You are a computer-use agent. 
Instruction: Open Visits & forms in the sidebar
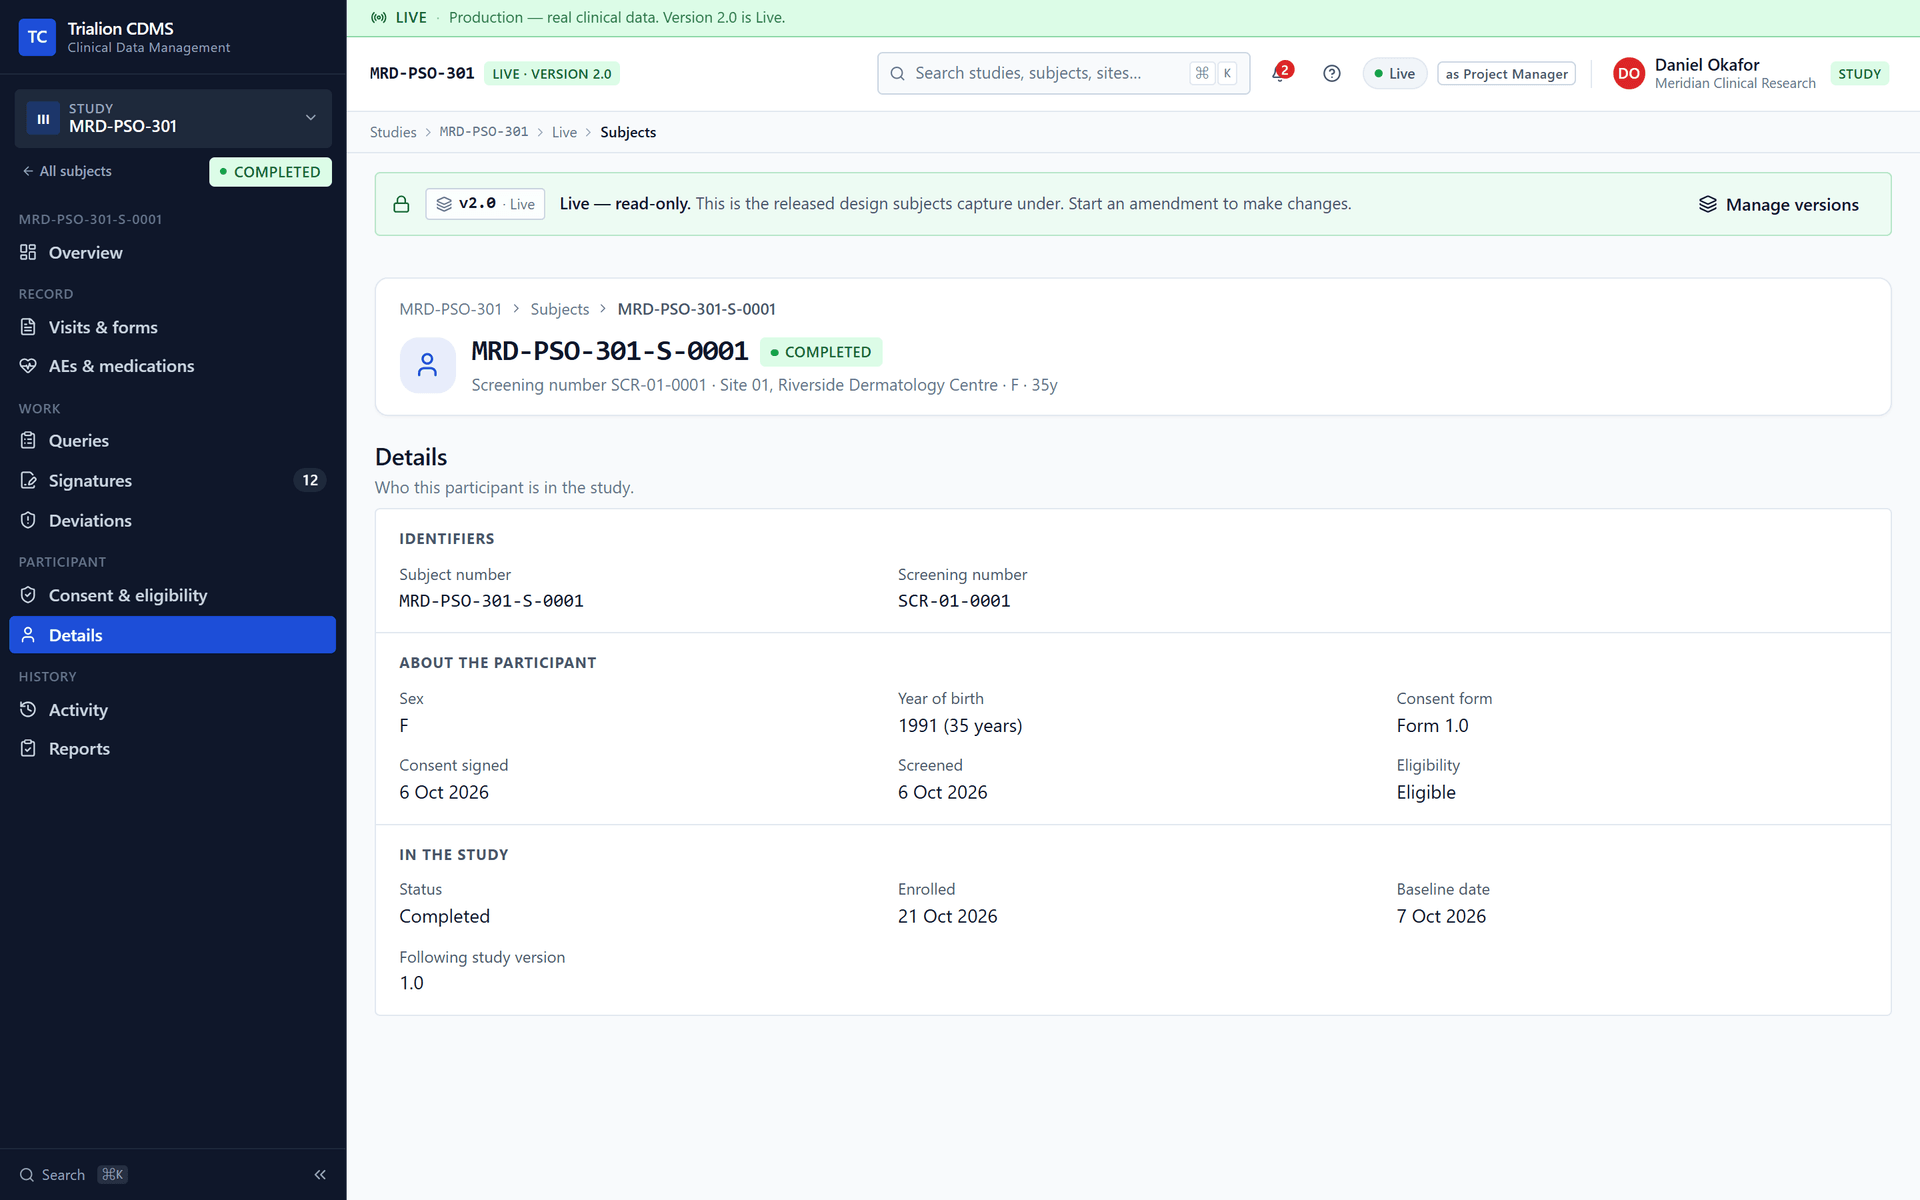pyautogui.click(x=172, y=327)
